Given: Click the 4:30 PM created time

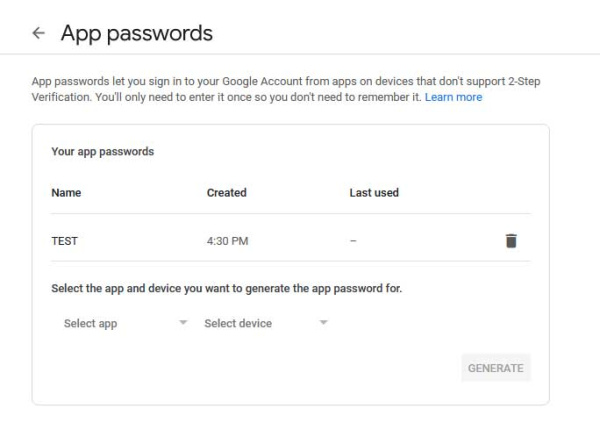Looking at the screenshot, I should 227,241.
